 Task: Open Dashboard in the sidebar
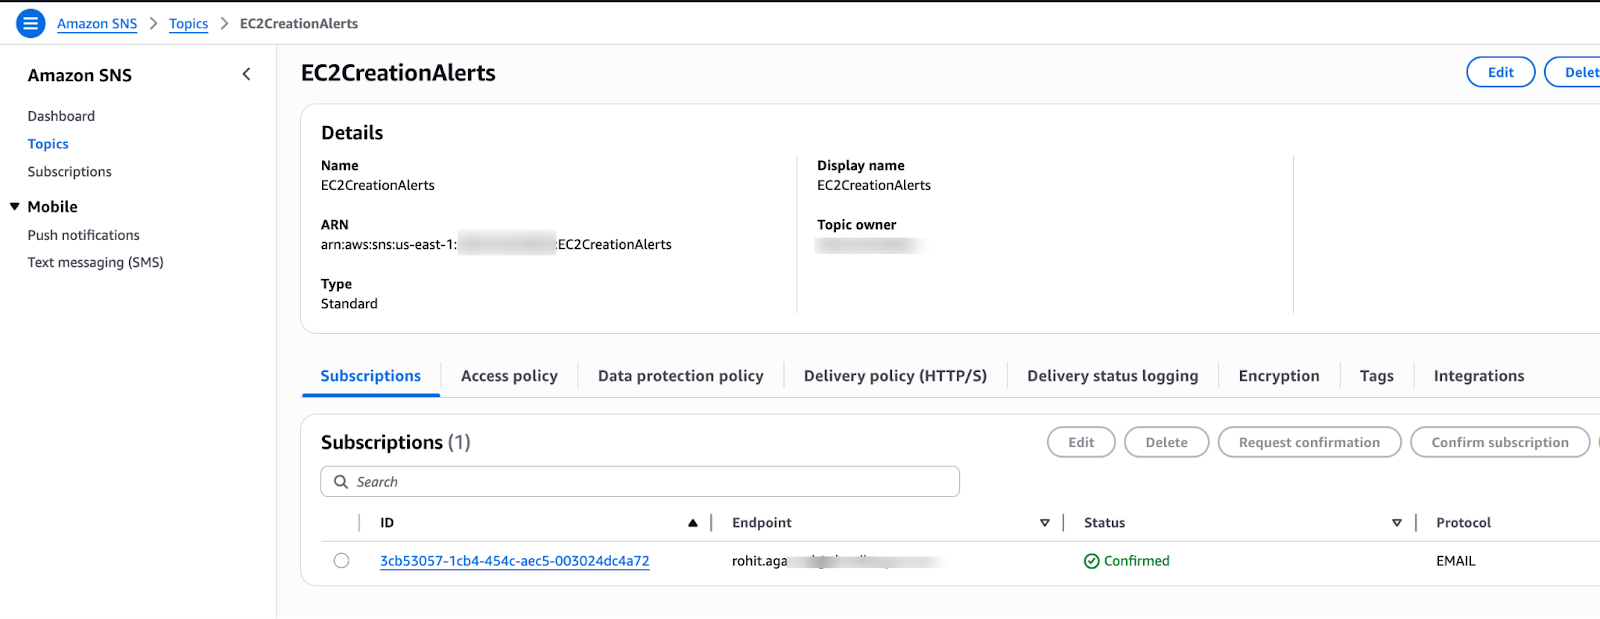pyautogui.click(x=61, y=116)
